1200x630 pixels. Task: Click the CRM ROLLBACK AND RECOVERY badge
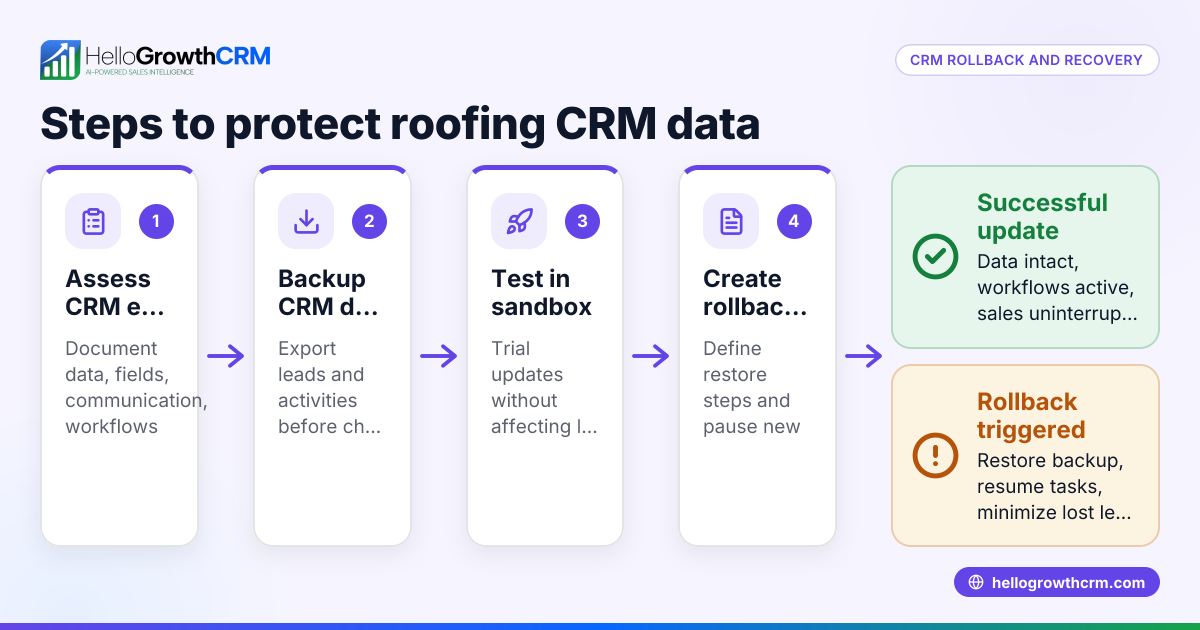coord(1026,60)
